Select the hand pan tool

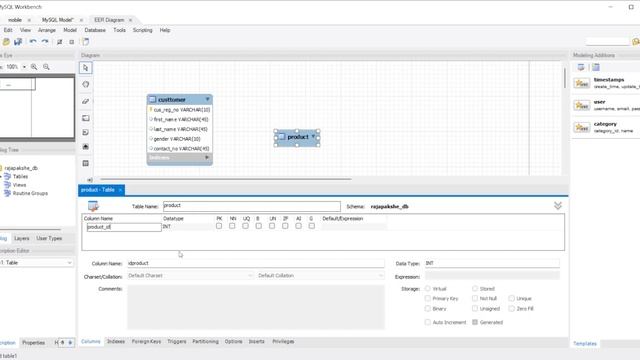pos(85,84)
